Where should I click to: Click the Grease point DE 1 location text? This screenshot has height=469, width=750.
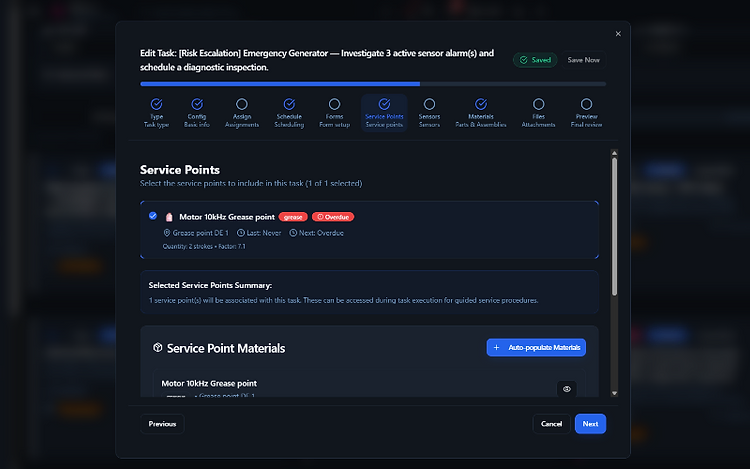coord(200,233)
